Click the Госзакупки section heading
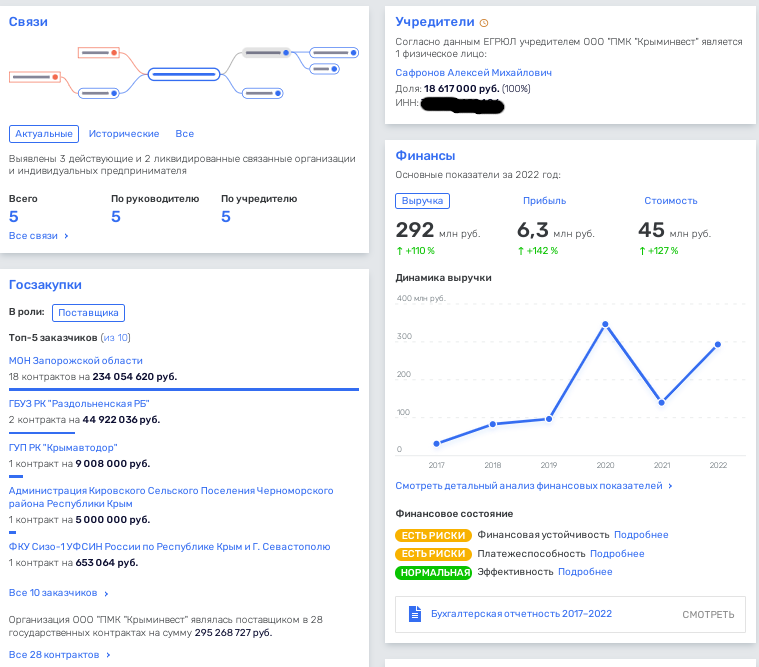This screenshot has height=667, width=759. tap(45, 285)
